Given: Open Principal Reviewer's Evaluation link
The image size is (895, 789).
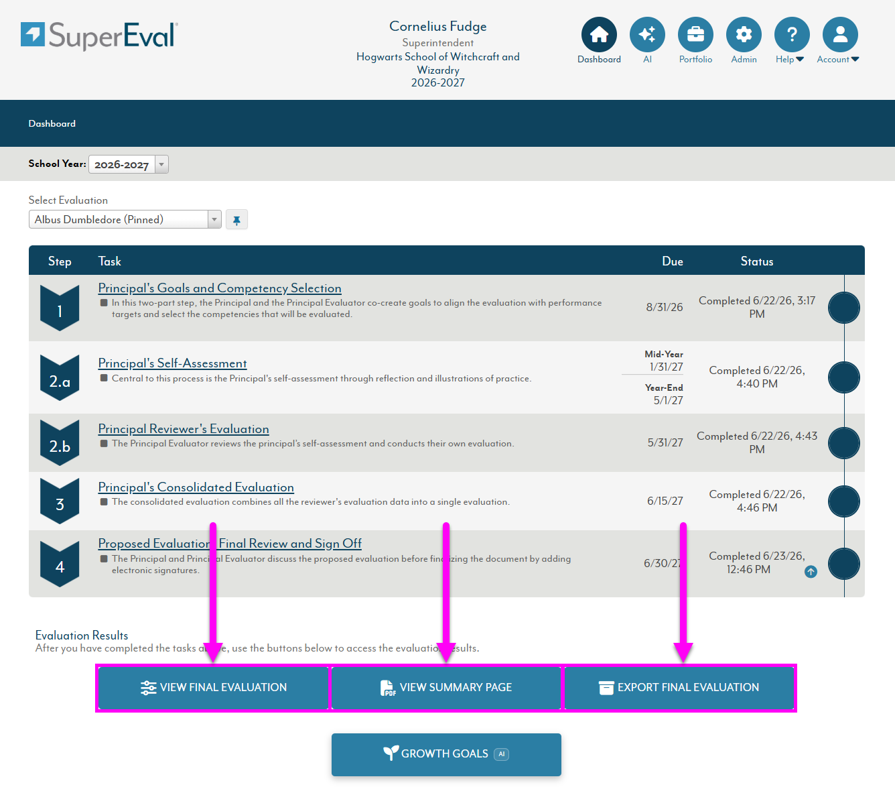Looking at the screenshot, I should click(x=183, y=429).
